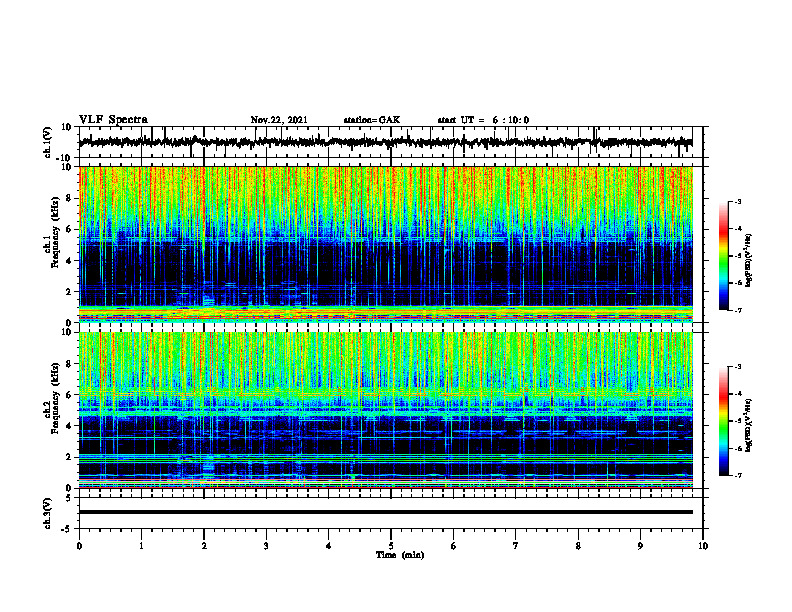This screenshot has width=792, height=612.
Task: Click the ch.1 color scale bar
Action: click(x=724, y=256)
